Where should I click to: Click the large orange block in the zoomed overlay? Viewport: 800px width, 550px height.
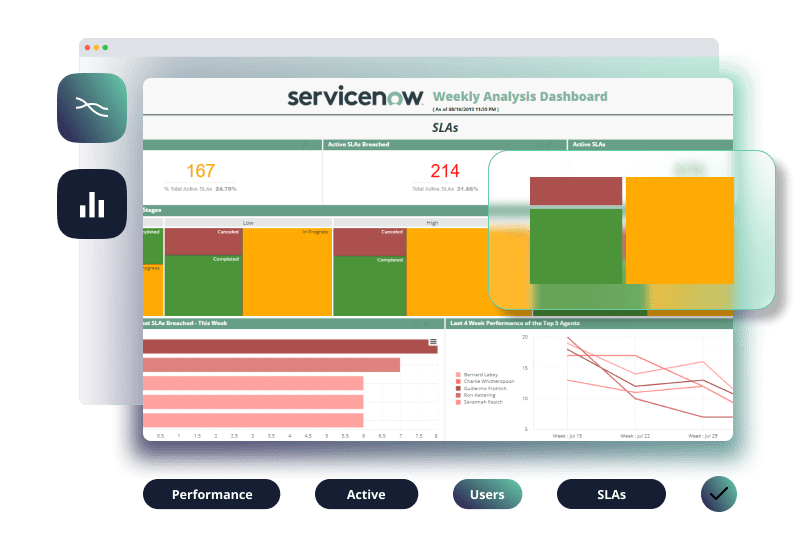(680, 230)
